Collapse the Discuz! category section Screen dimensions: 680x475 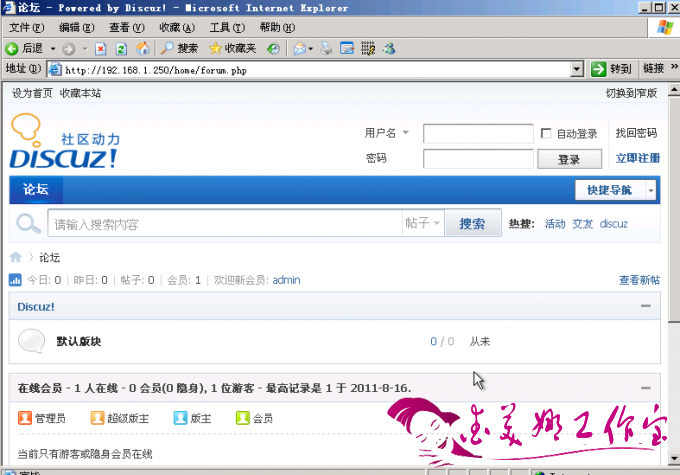(x=646, y=307)
